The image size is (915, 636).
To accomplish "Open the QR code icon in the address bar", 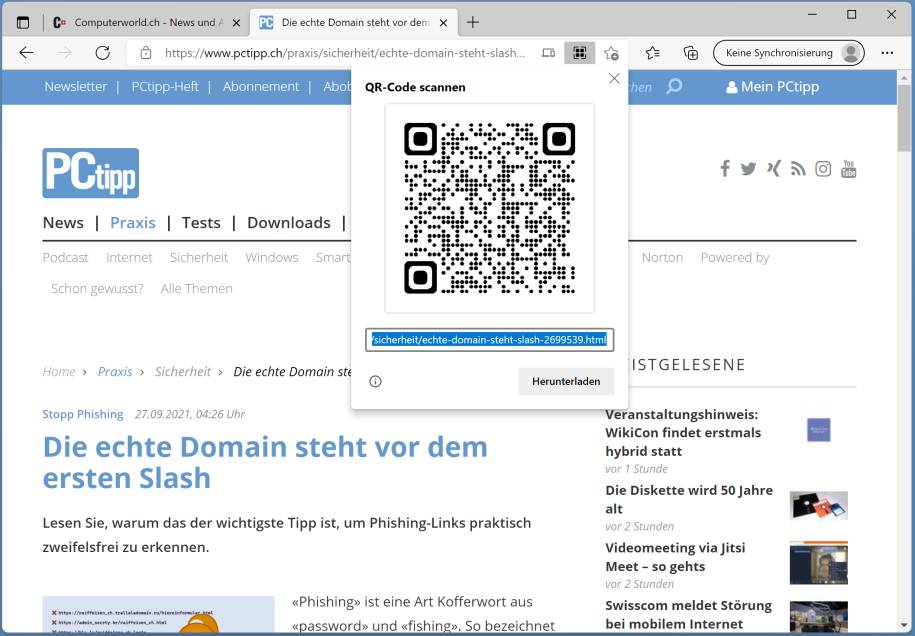I will [580, 53].
